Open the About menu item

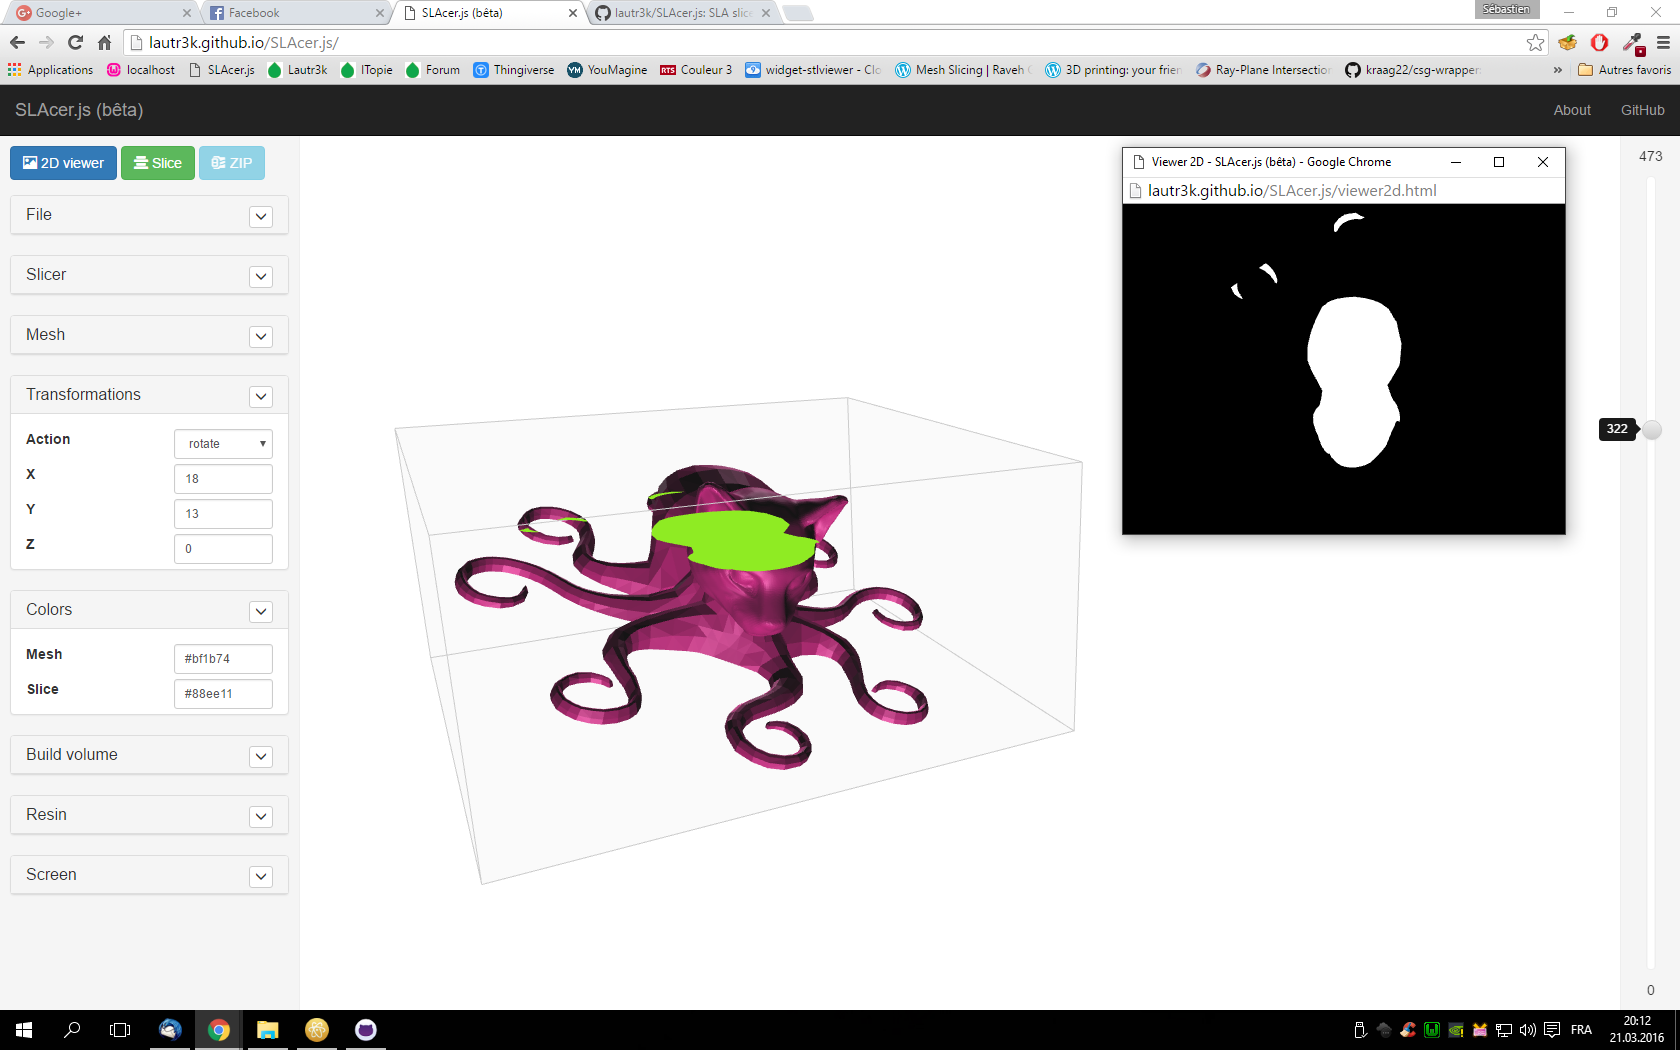click(1572, 110)
